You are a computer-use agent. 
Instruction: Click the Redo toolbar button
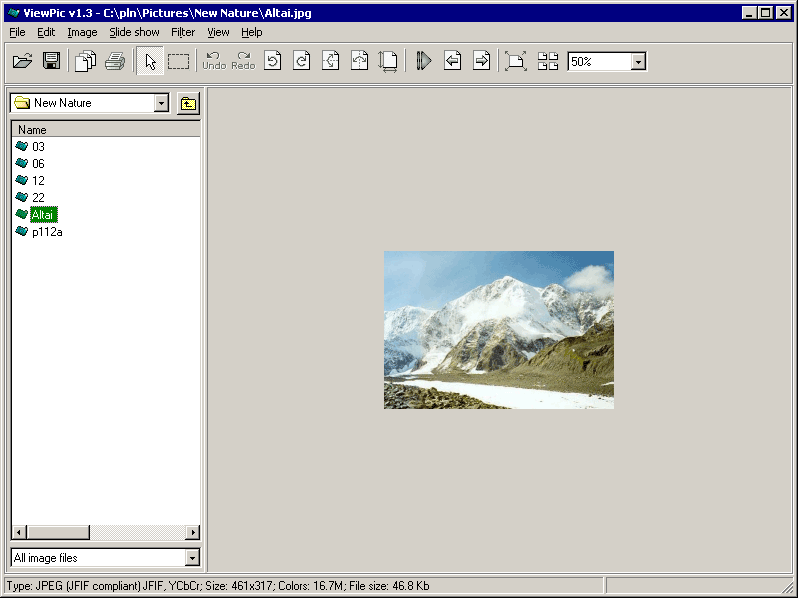[x=243, y=61]
